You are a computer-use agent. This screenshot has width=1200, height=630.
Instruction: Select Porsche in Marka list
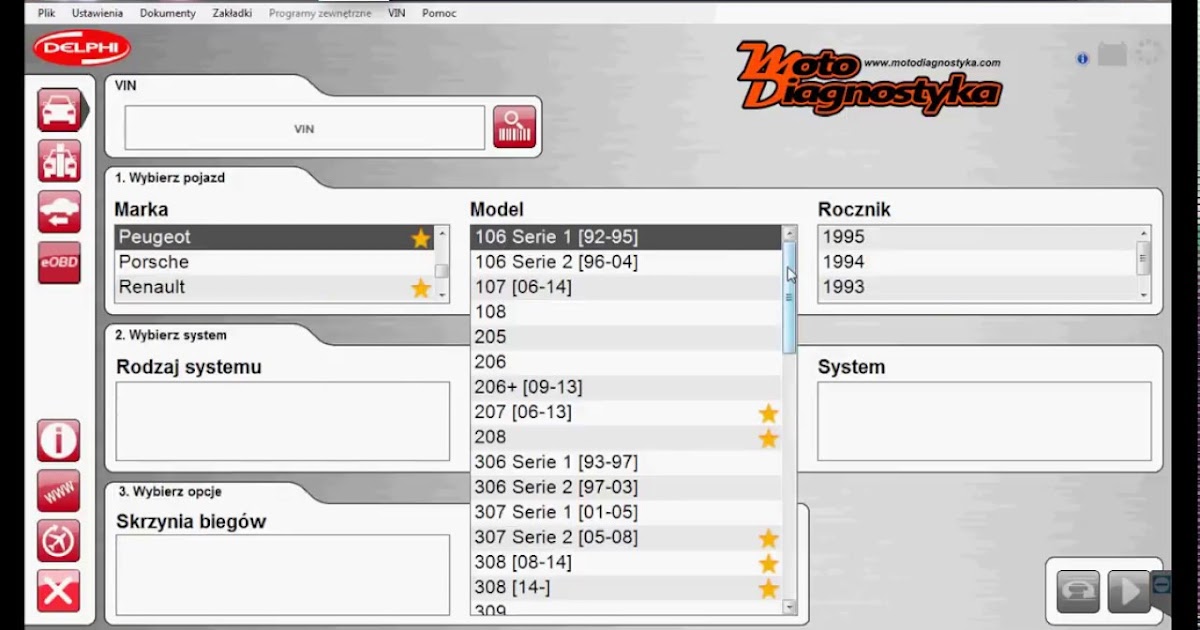pyautogui.click(x=275, y=262)
